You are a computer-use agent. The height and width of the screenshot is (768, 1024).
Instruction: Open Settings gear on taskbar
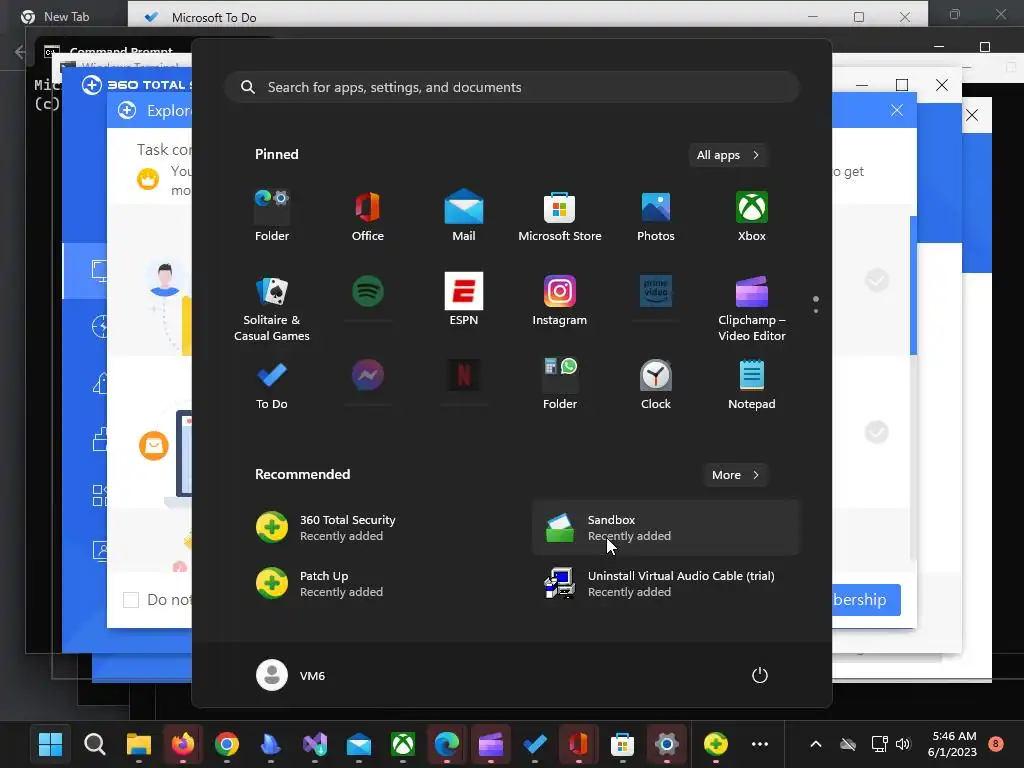667,744
